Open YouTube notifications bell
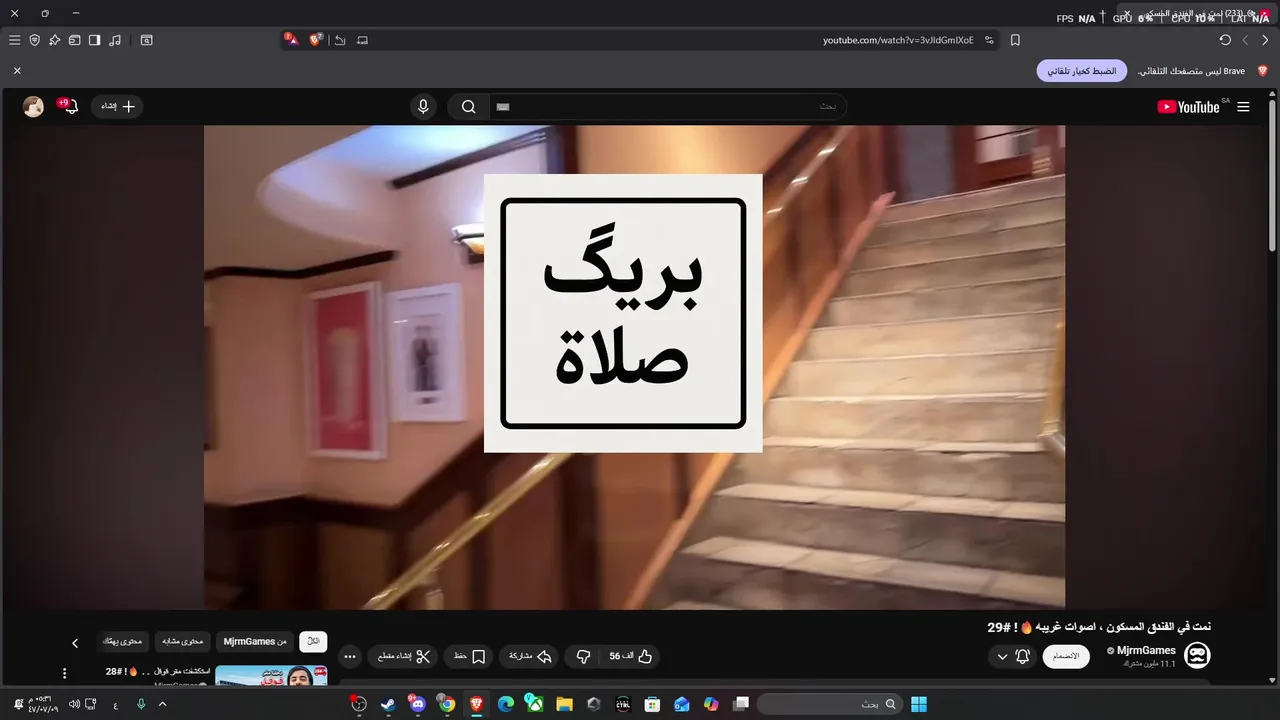 pos(70,106)
